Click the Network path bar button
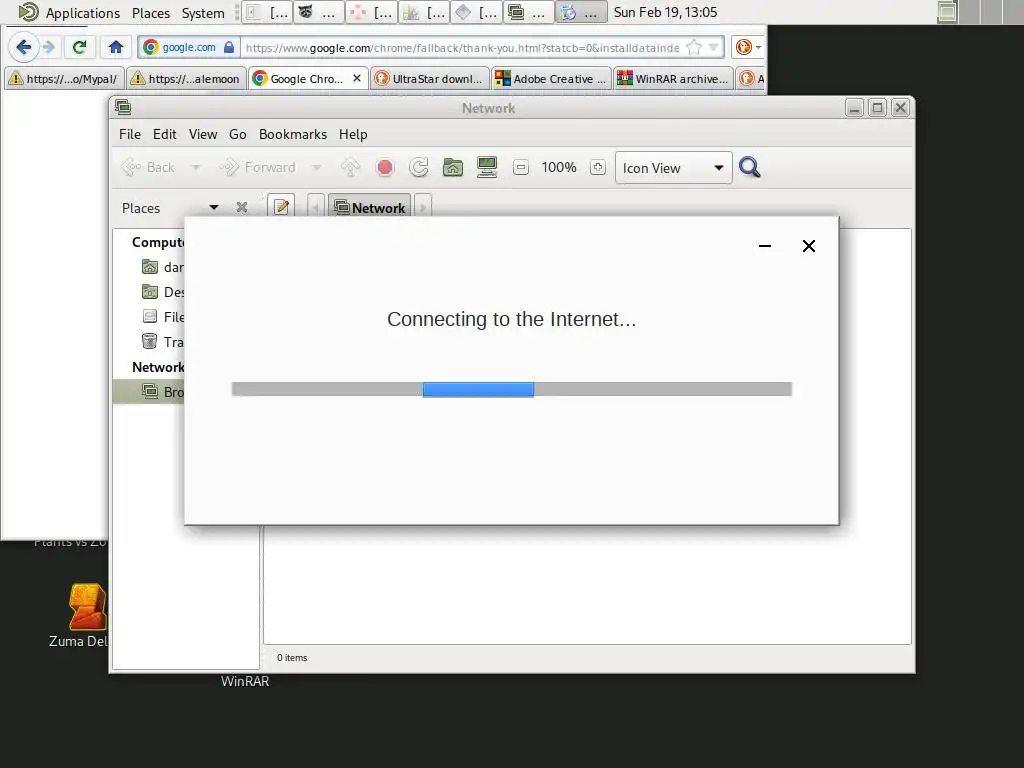1024x768 pixels. point(370,207)
